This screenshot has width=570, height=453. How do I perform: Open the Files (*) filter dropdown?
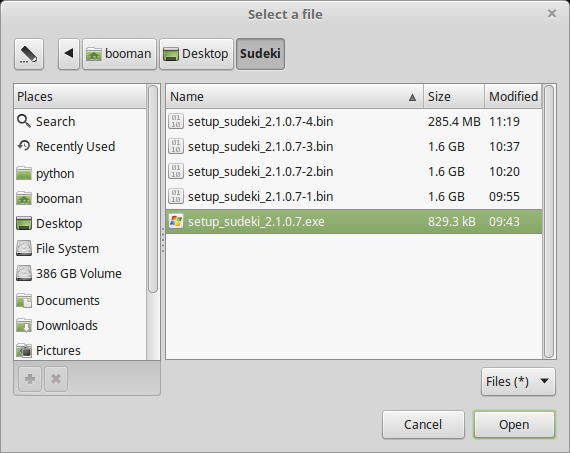[518, 381]
